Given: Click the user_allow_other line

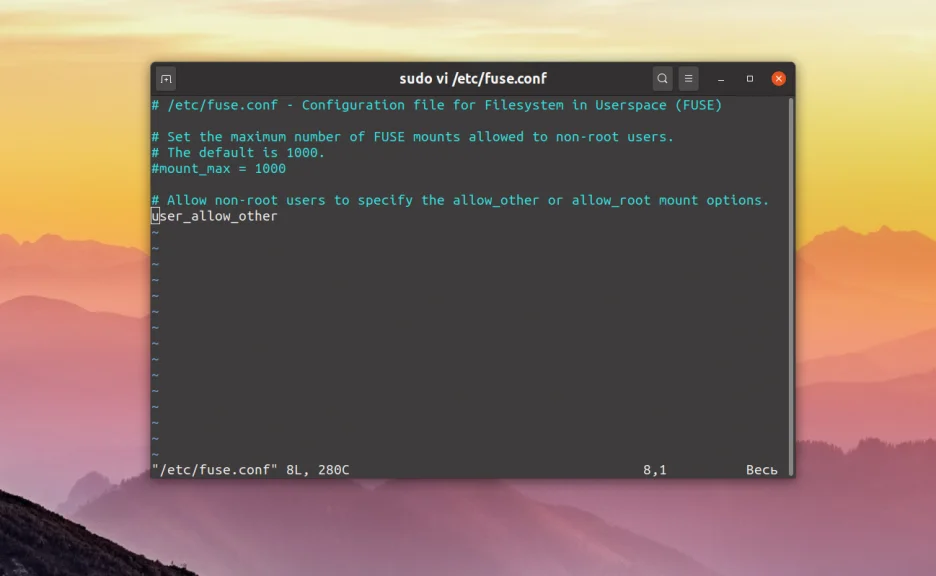Looking at the screenshot, I should (x=214, y=216).
